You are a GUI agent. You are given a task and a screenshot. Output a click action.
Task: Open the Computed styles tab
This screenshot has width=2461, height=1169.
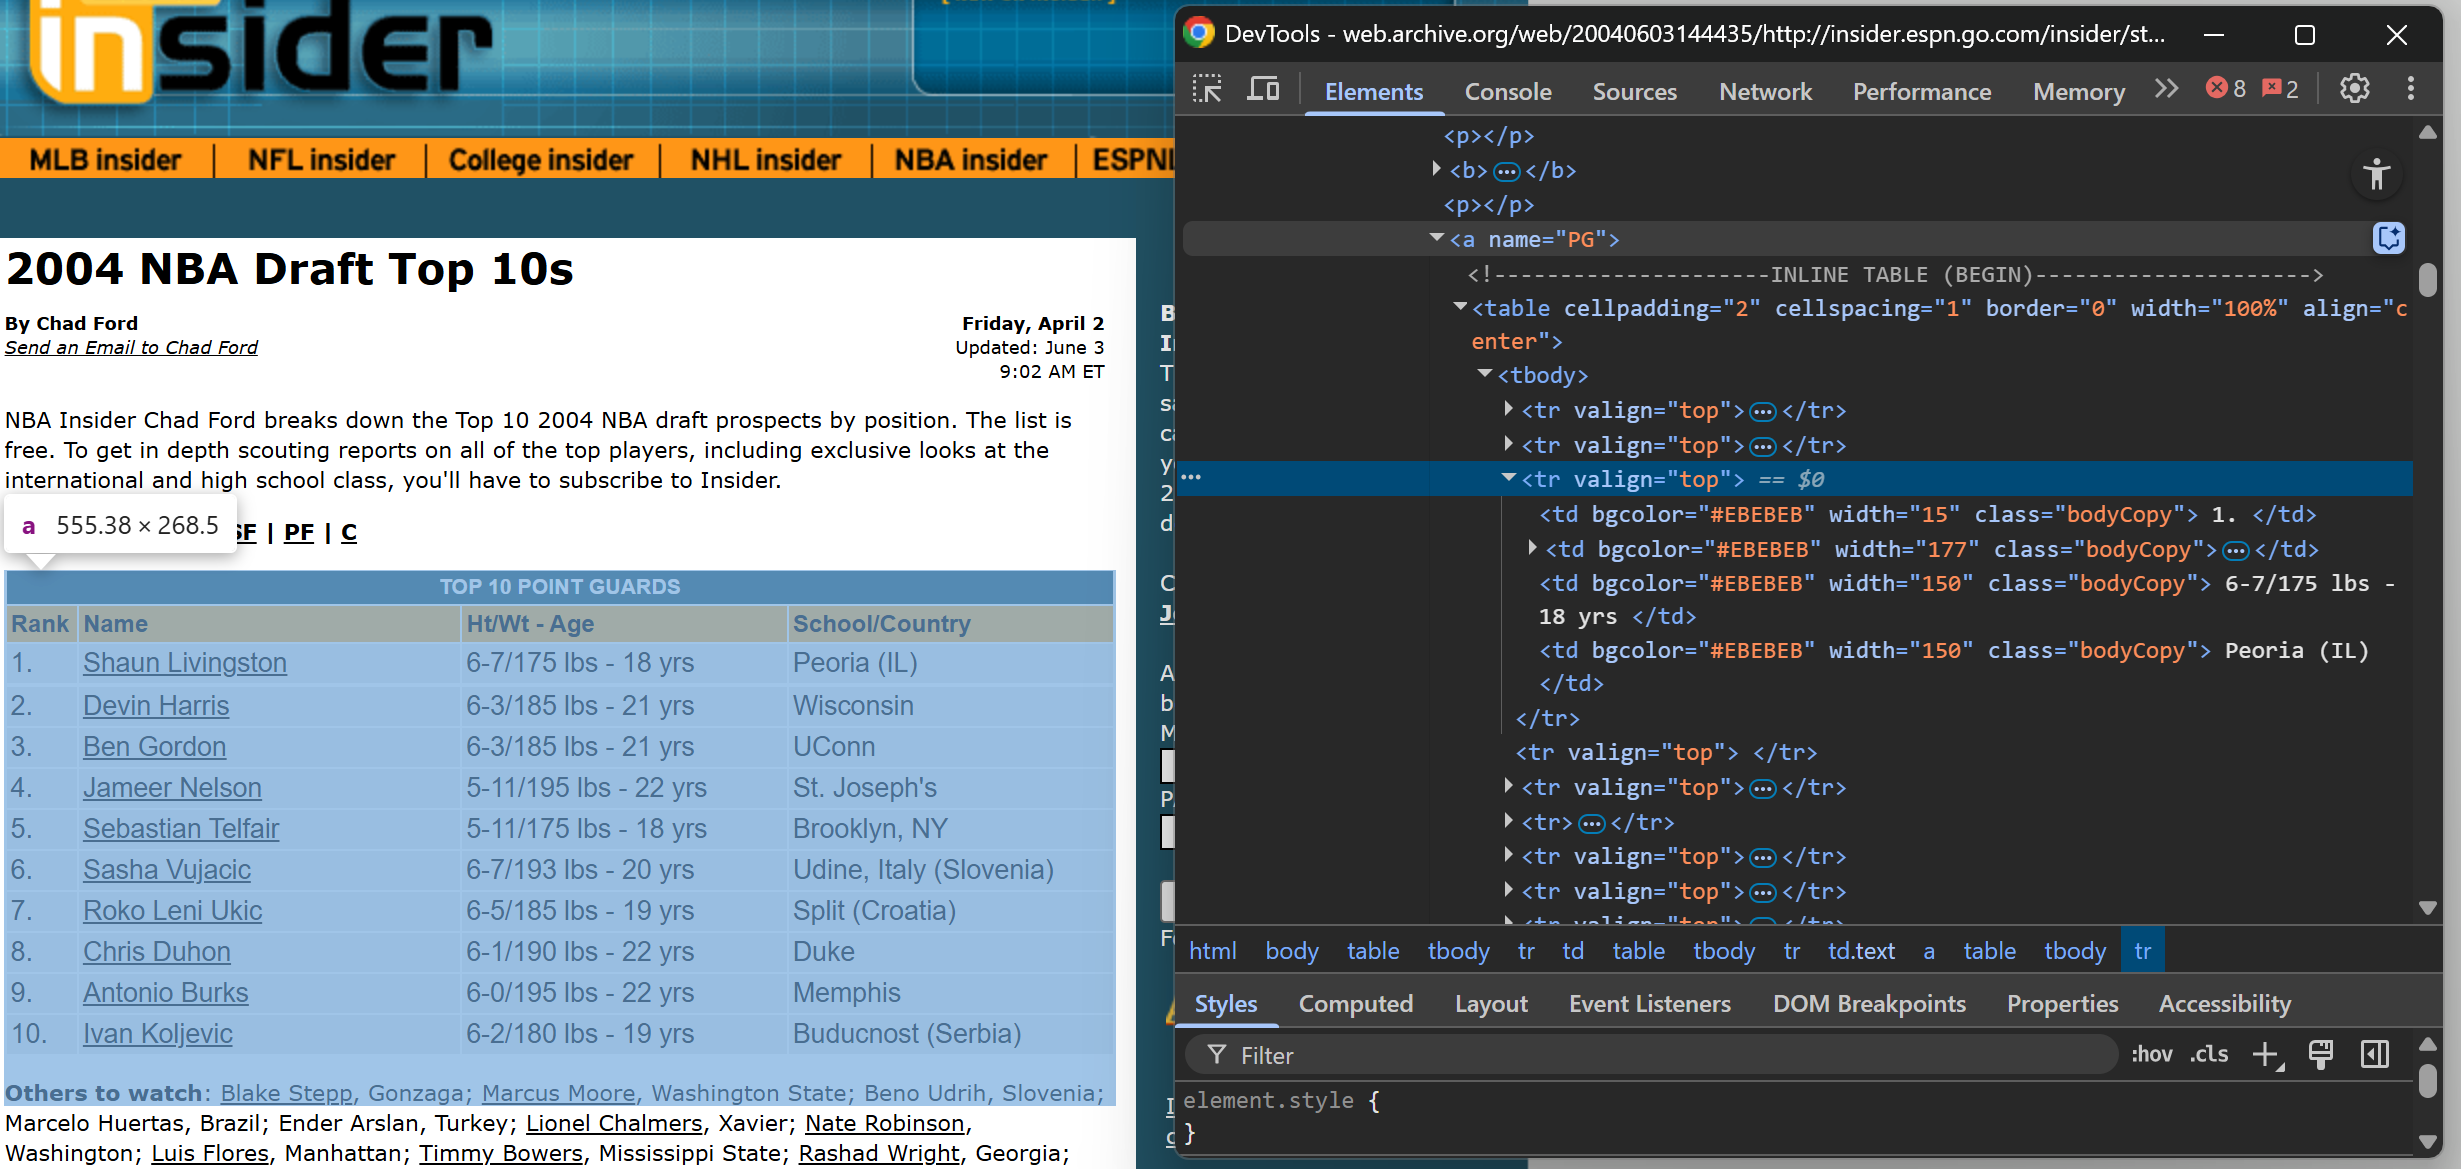tap(1355, 1003)
